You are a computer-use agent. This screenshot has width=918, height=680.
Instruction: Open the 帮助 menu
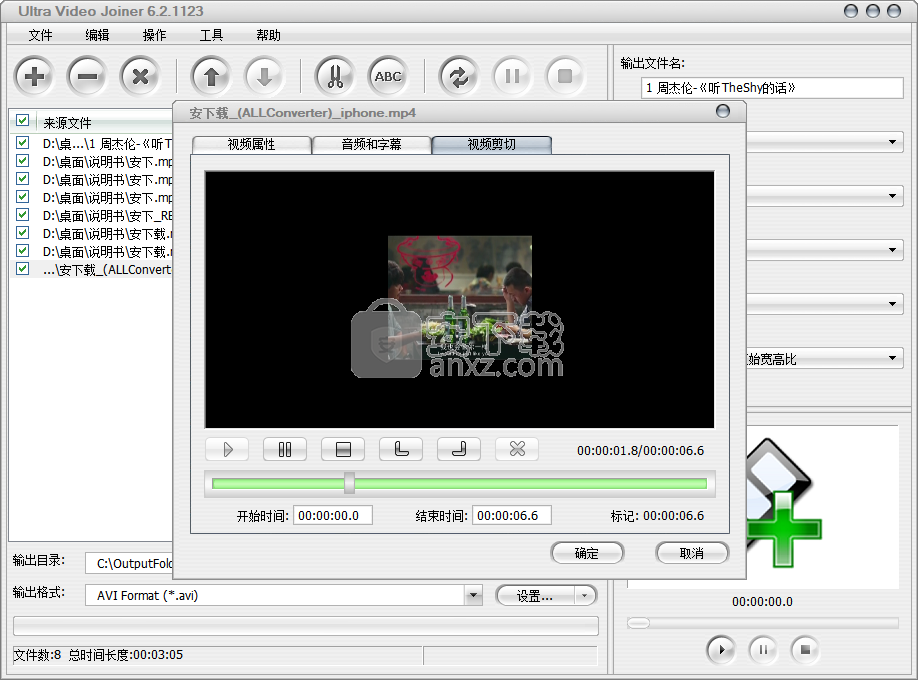[x=268, y=35]
